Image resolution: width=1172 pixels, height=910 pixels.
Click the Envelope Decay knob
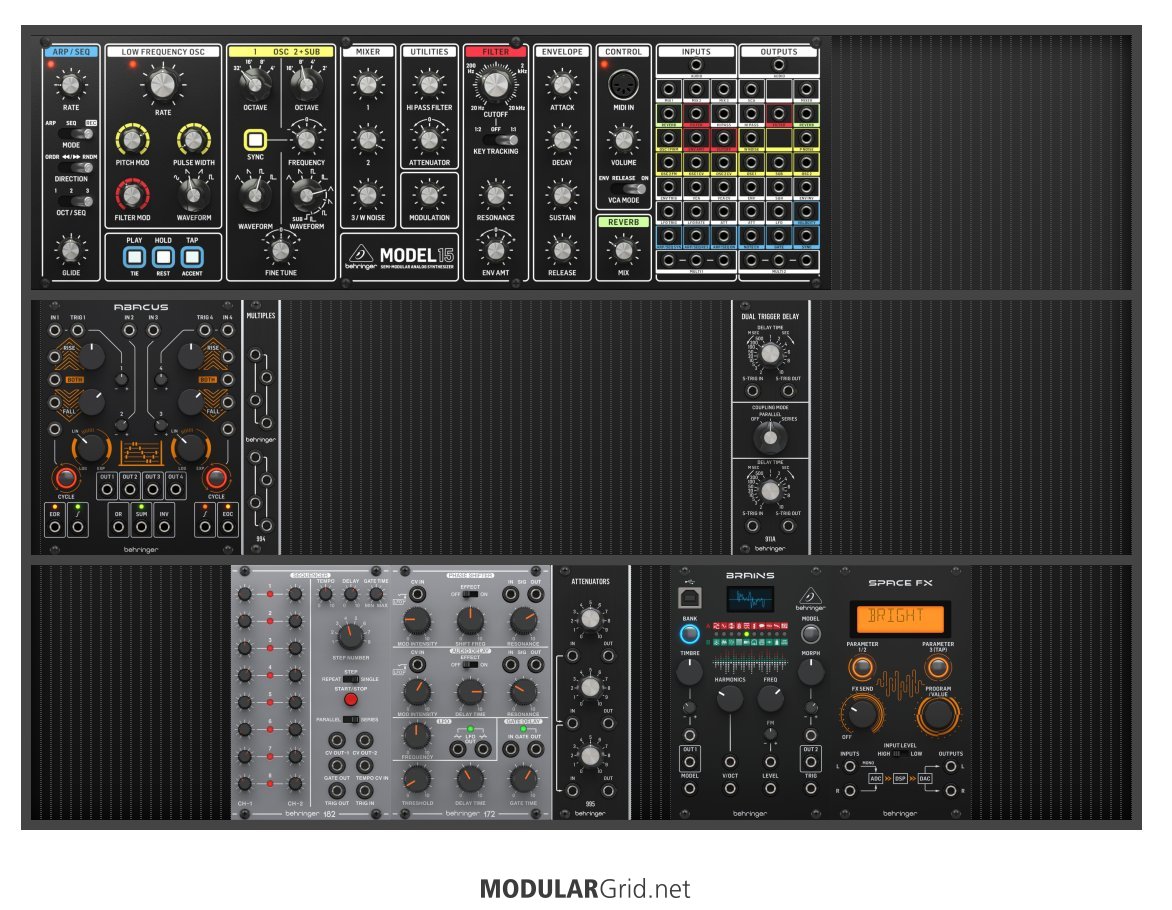[x=561, y=140]
